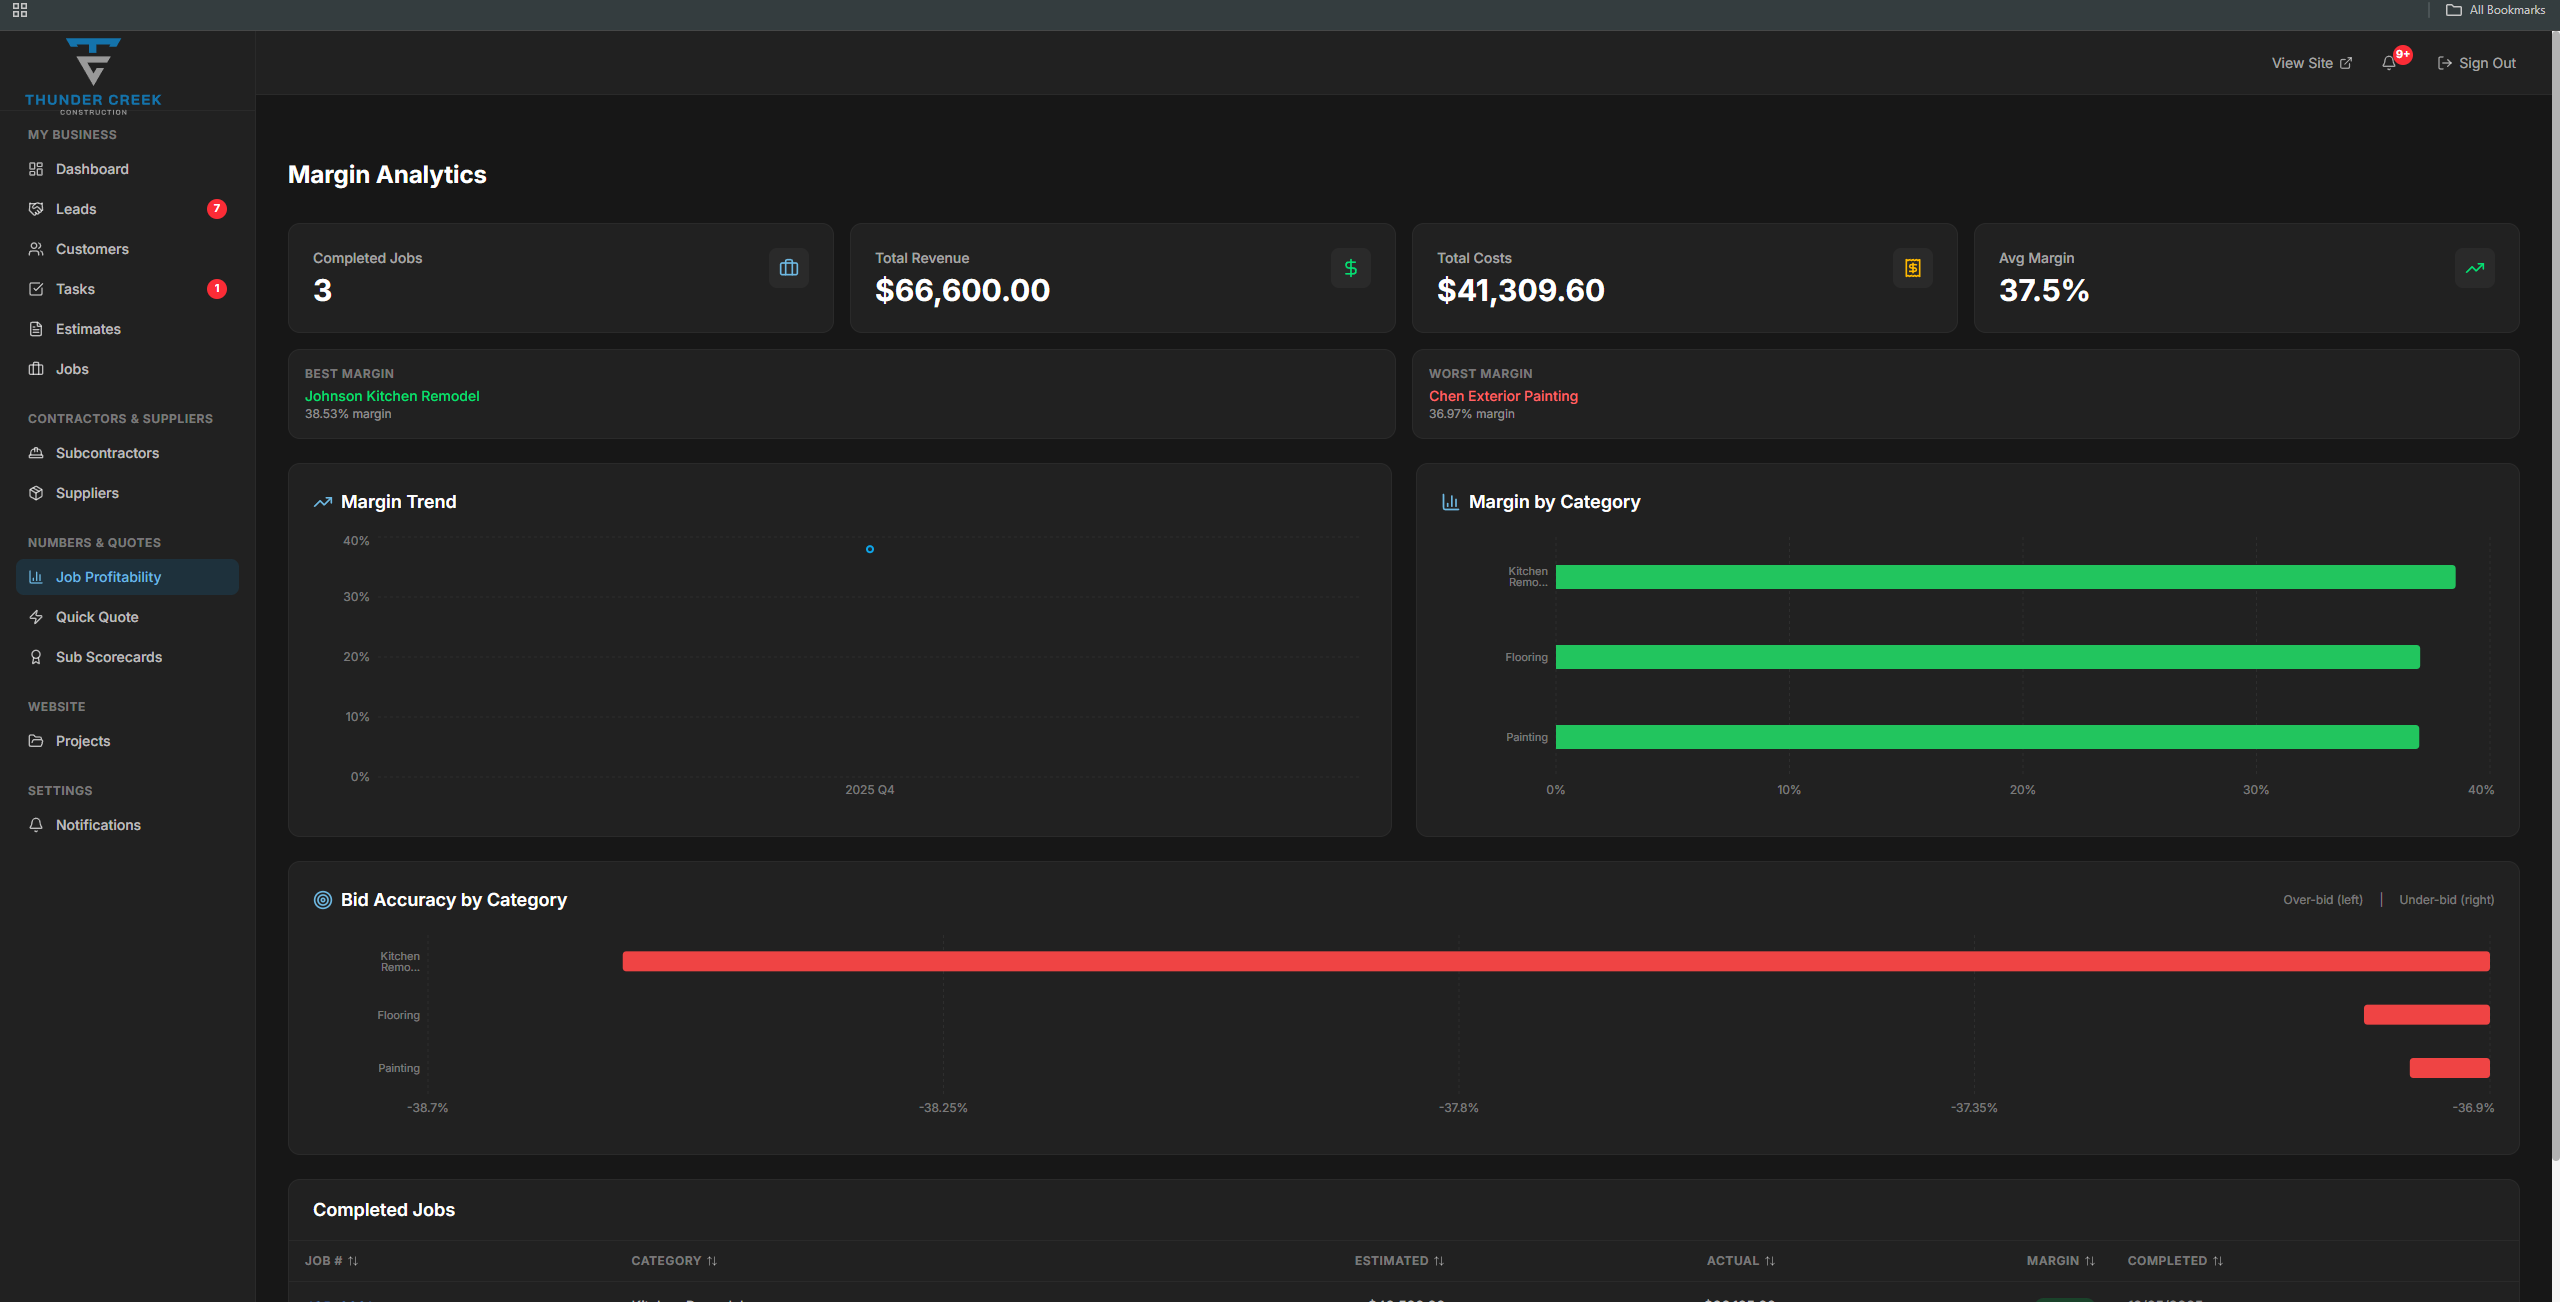This screenshot has height=1302, width=2560.
Task: Click the money icon on Total Costs card
Action: click(x=1912, y=267)
